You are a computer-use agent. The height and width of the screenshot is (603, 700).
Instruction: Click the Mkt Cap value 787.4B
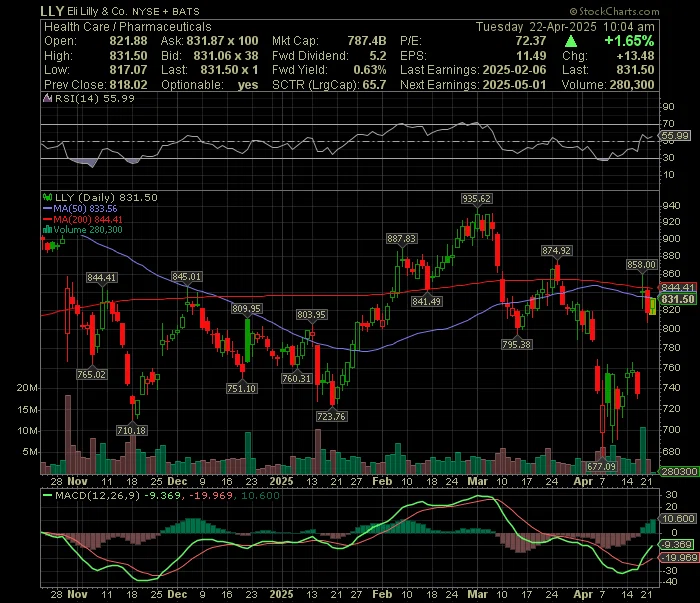(367, 41)
